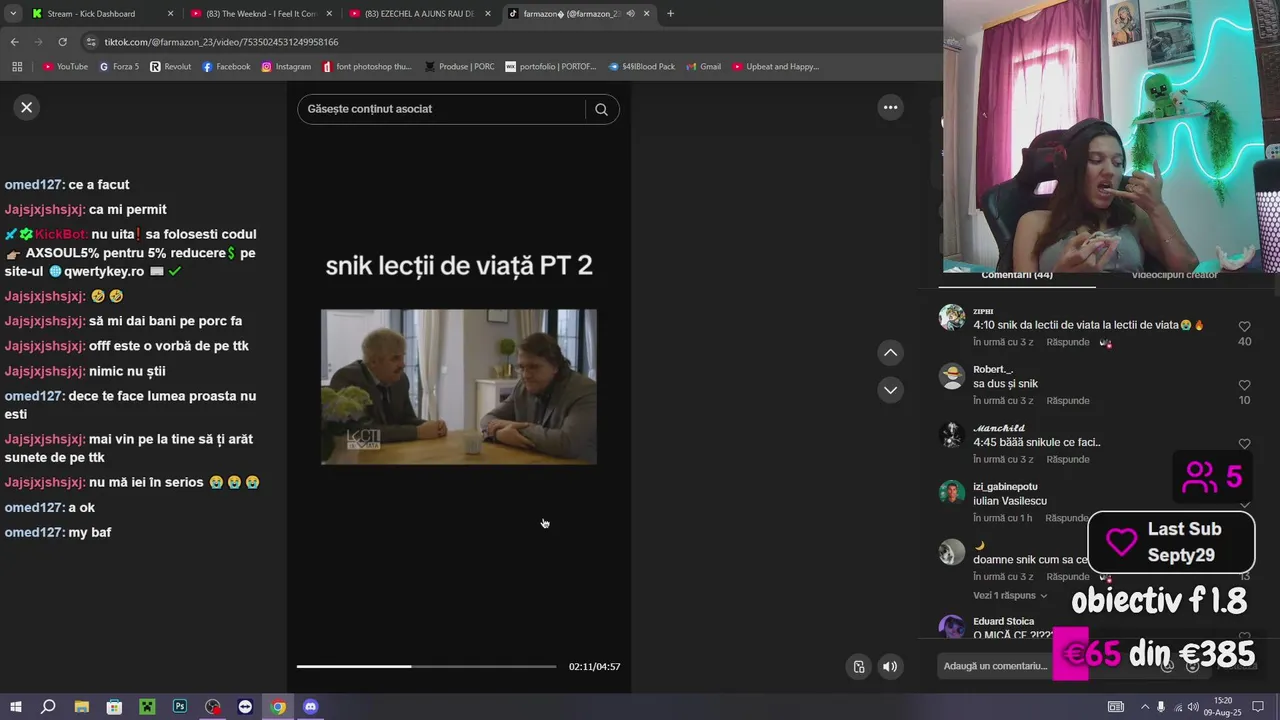1280x720 pixels.
Task: Reply to Robert's sa dus și snik comment
Action: [x=1068, y=401]
